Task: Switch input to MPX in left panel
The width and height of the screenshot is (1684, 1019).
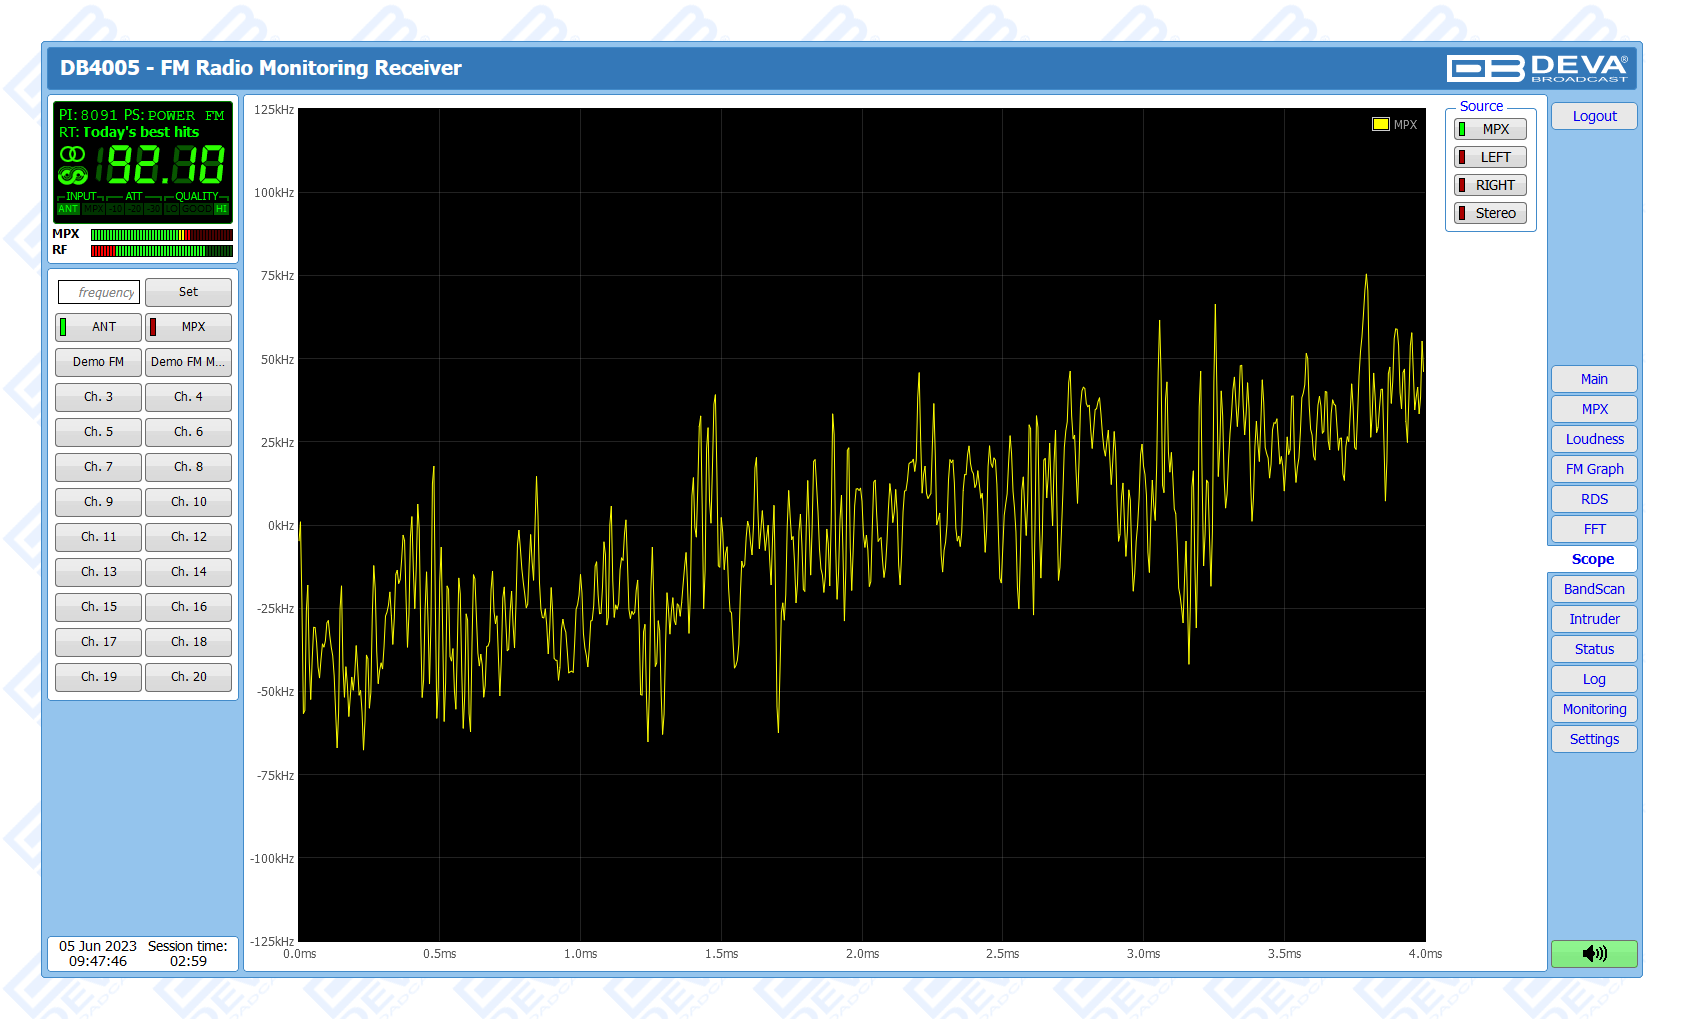Action: 188,327
